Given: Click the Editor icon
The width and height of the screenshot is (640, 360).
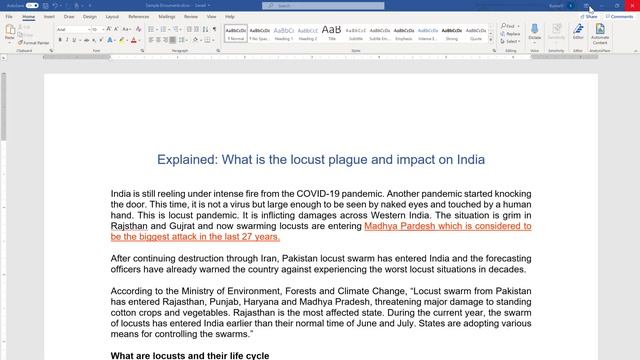Looking at the screenshot, I should [578, 32].
